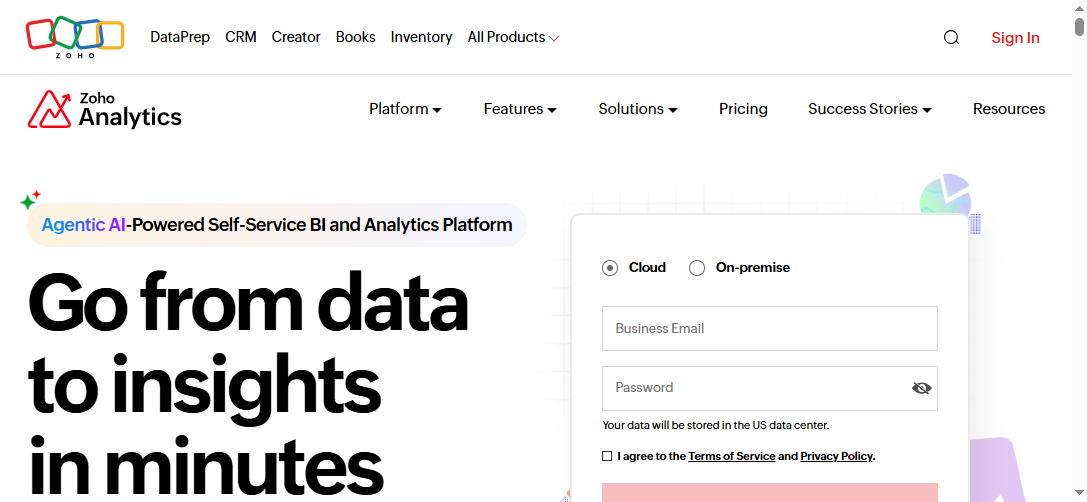Click the Zoho logo

click(75, 37)
